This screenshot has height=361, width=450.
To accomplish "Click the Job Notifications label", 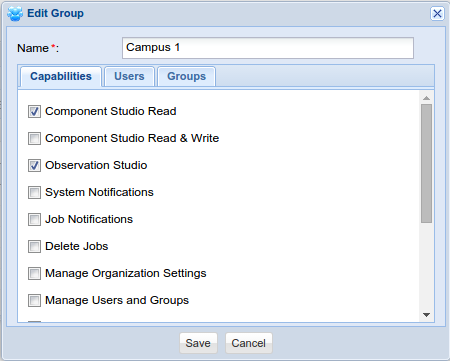I will click(89, 219).
